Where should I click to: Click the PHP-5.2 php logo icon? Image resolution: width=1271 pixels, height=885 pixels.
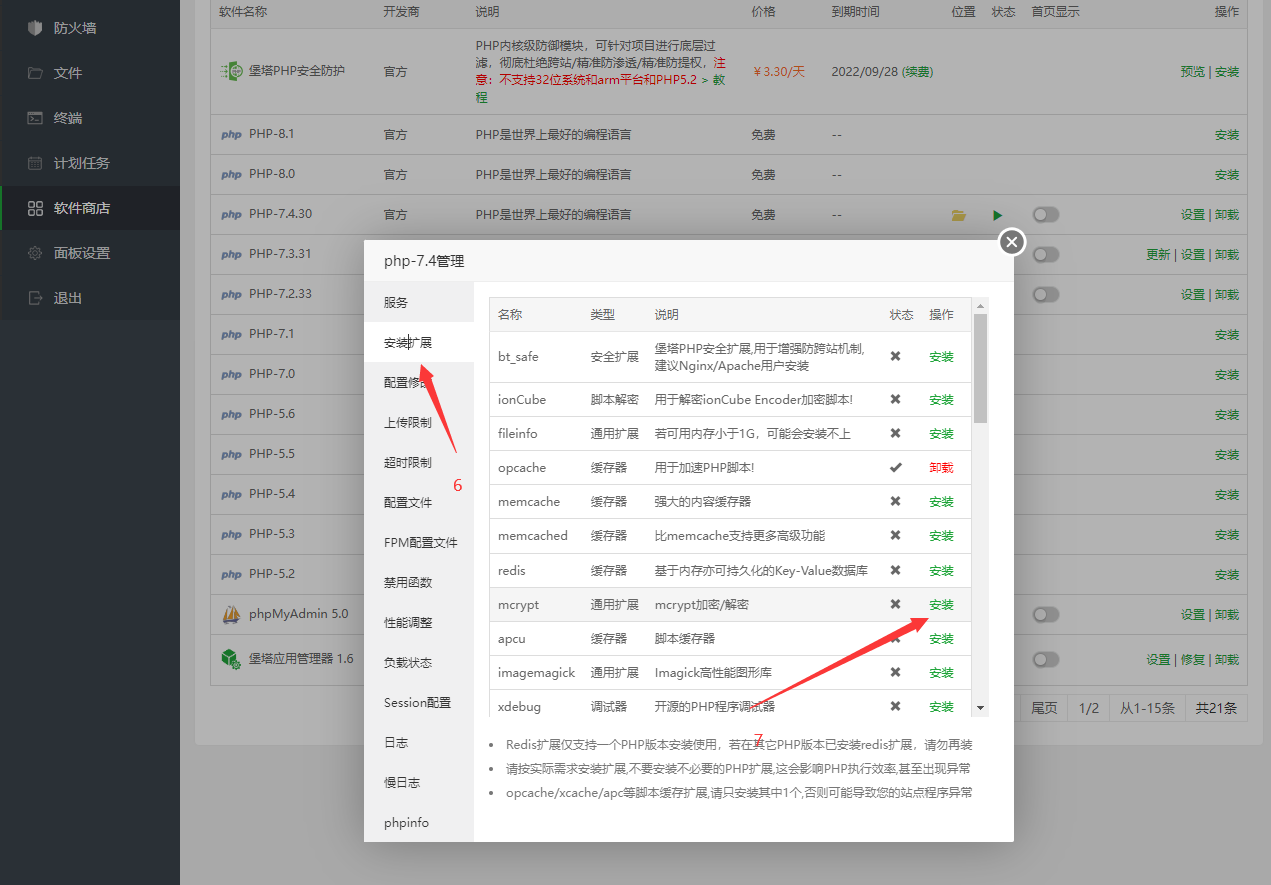pos(231,574)
